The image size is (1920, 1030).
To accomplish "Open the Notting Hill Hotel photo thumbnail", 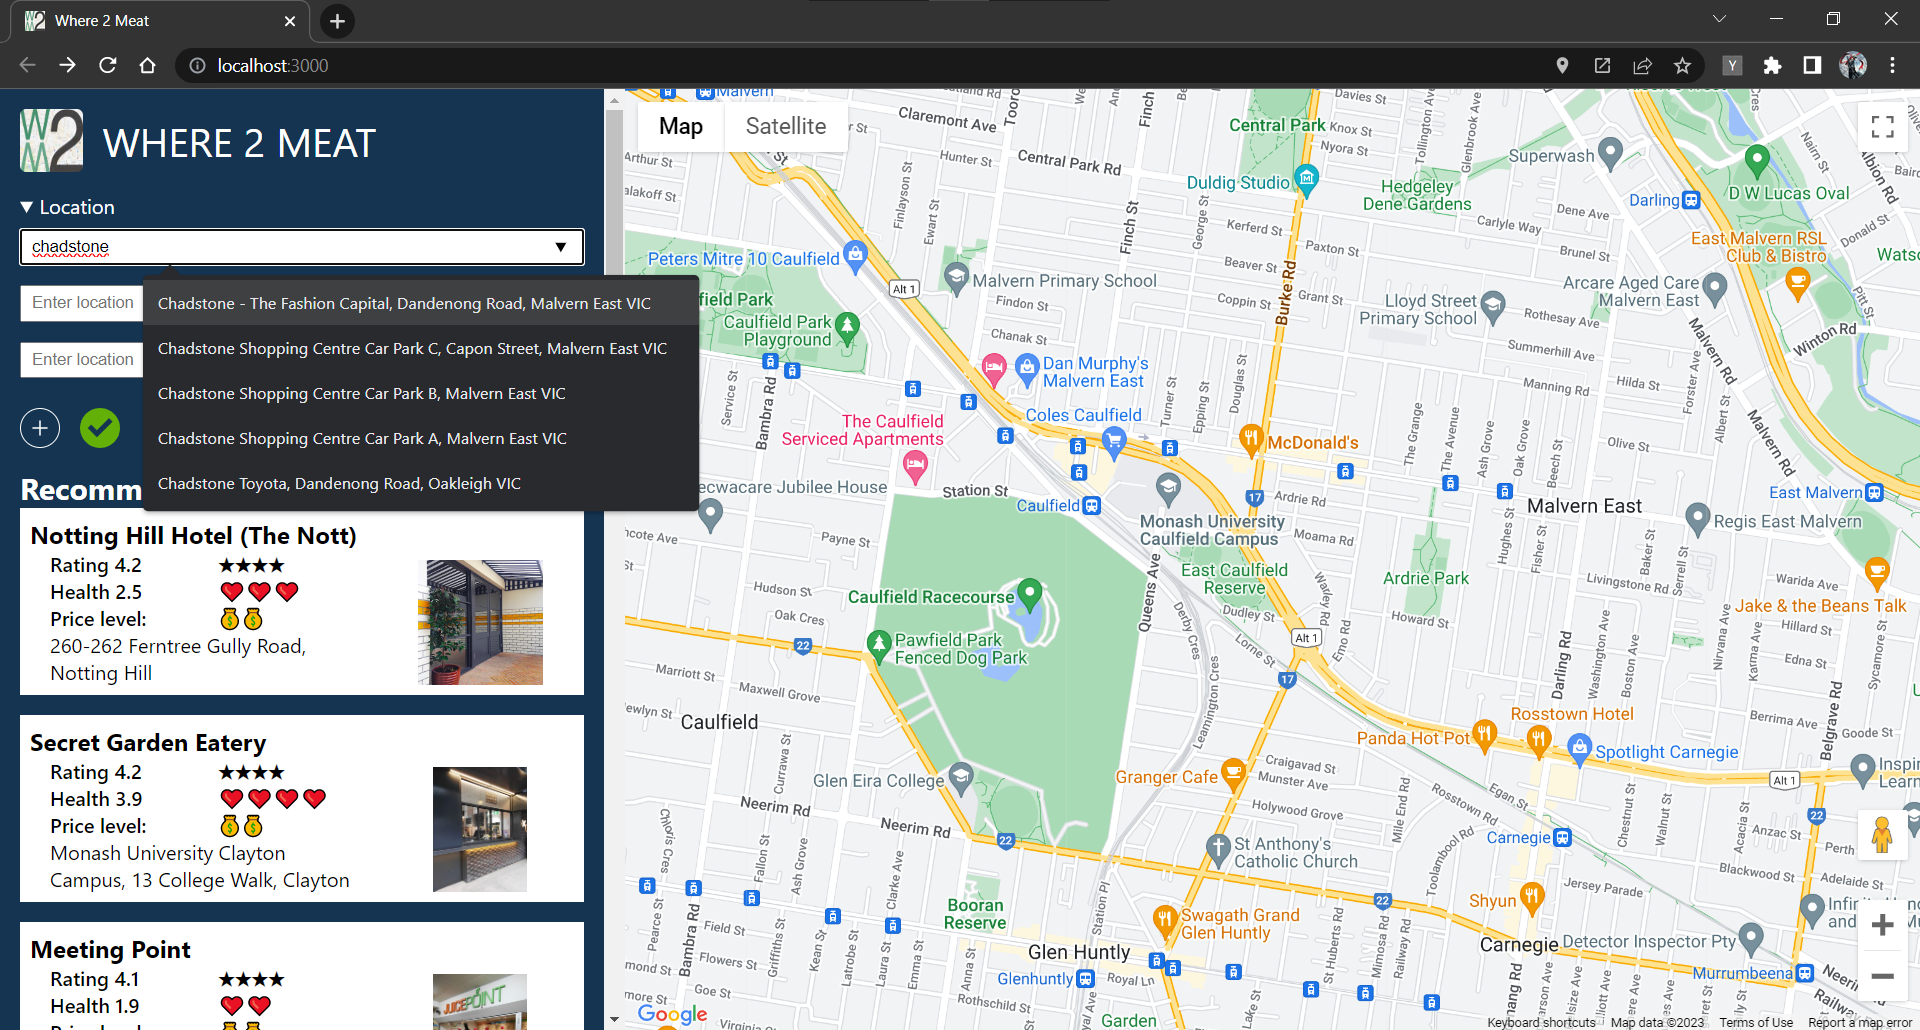I will [x=485, y=622].
